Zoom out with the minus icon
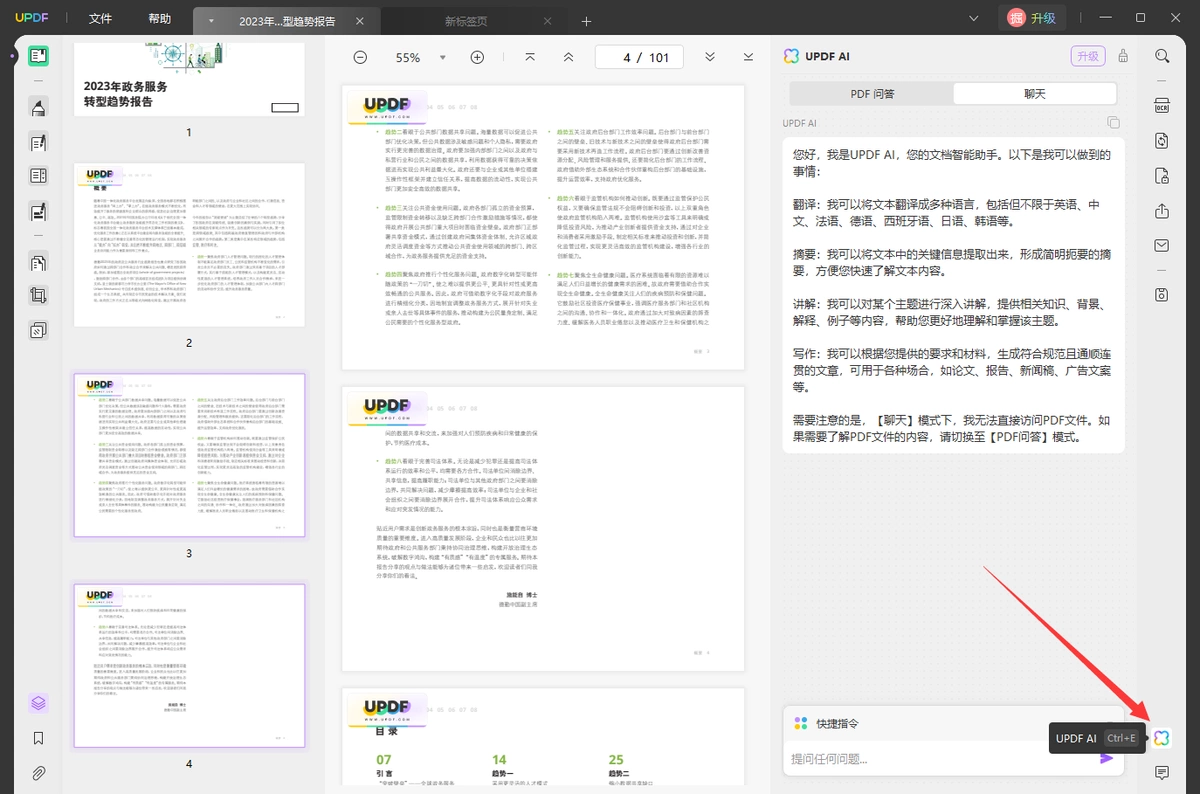This screenshot has height=794, width=1200. [x=360, y=57]
